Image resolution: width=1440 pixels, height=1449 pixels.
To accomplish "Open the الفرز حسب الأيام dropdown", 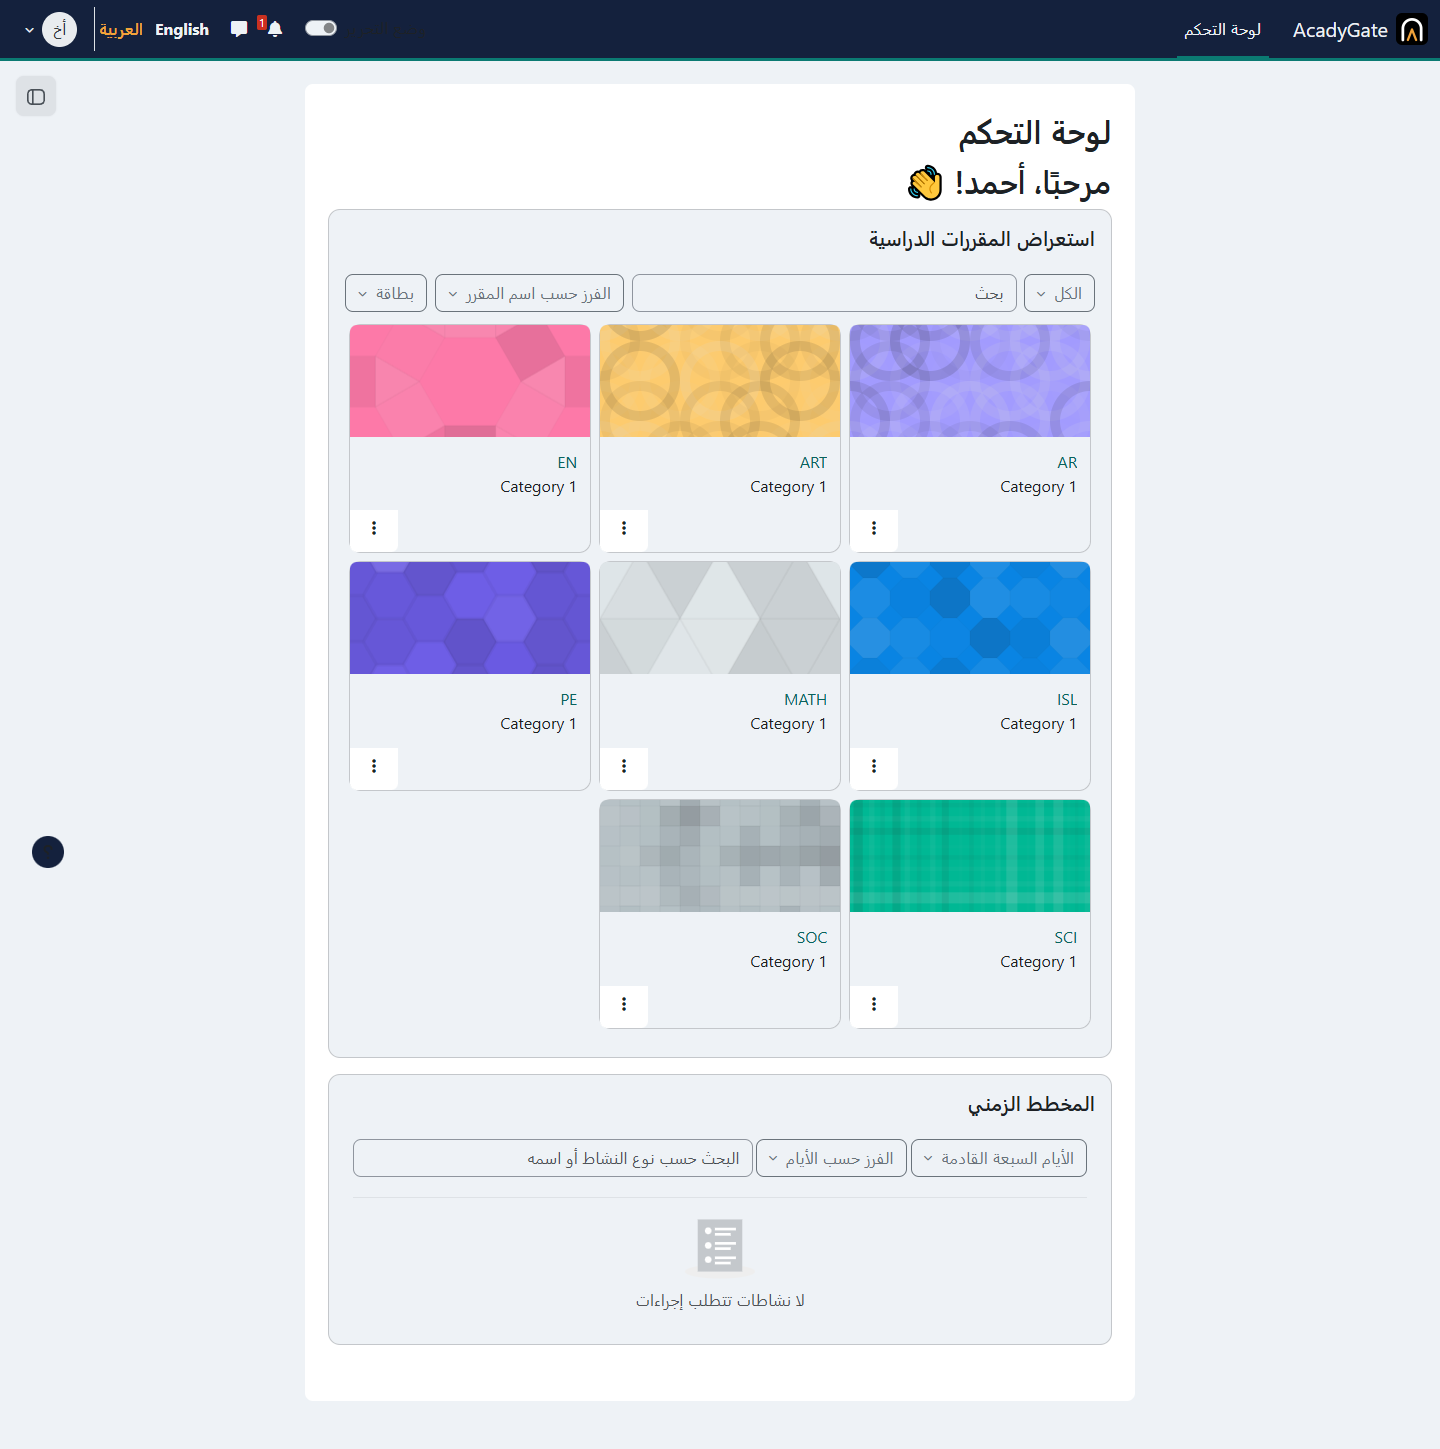I will (831, 1158).
